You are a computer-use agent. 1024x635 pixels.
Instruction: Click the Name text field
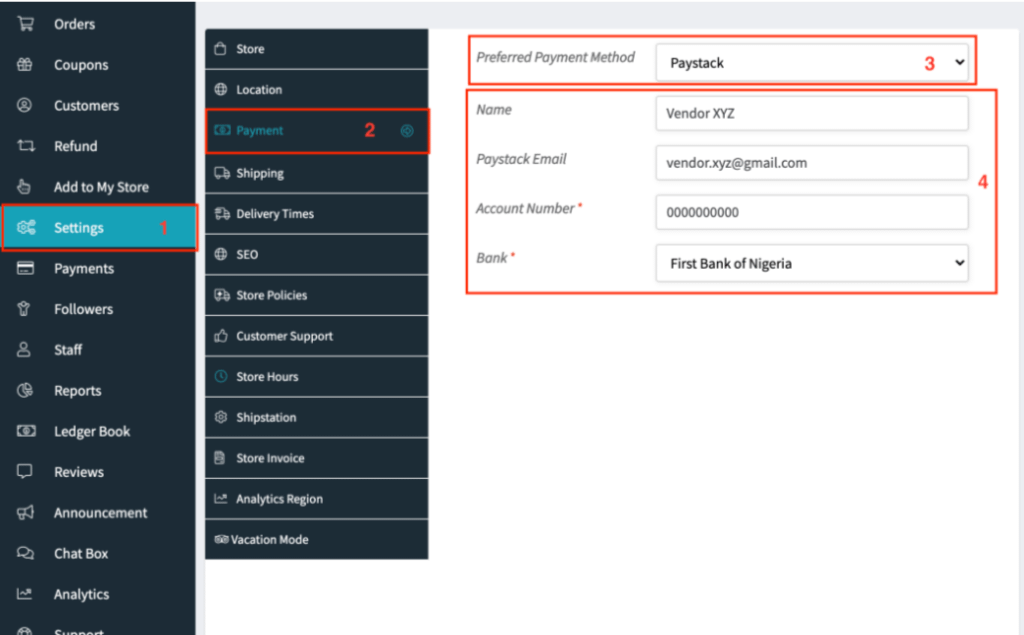pyautogui.click(x=812, y=113)
